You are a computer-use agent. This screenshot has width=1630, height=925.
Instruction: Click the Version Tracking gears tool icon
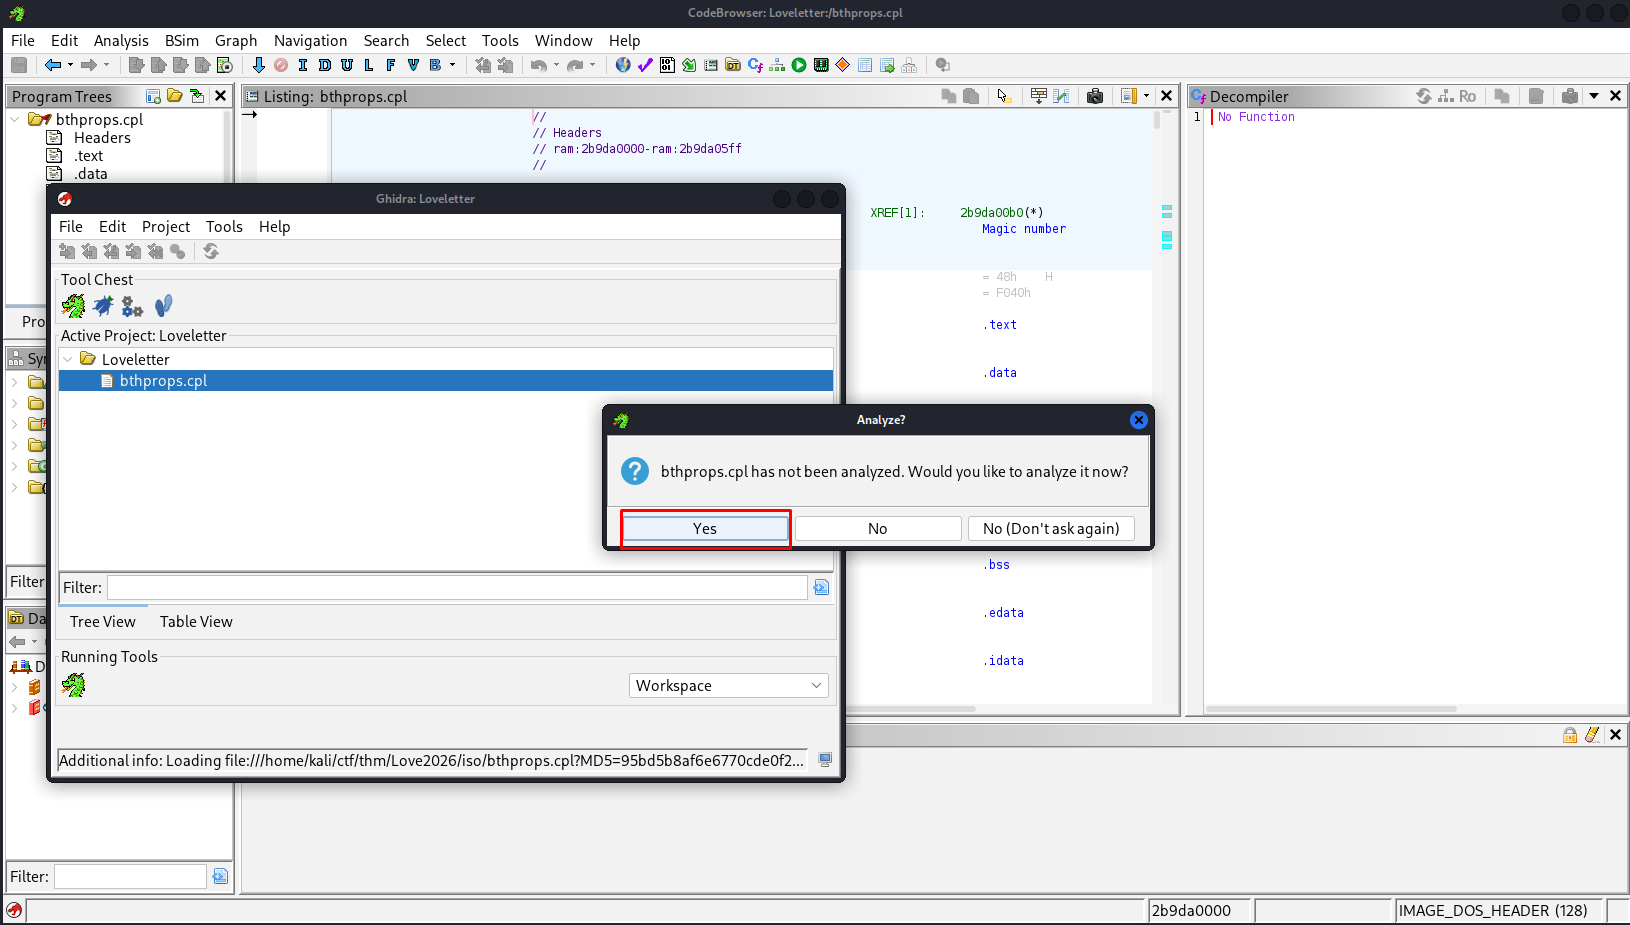(x=132, y=306)
